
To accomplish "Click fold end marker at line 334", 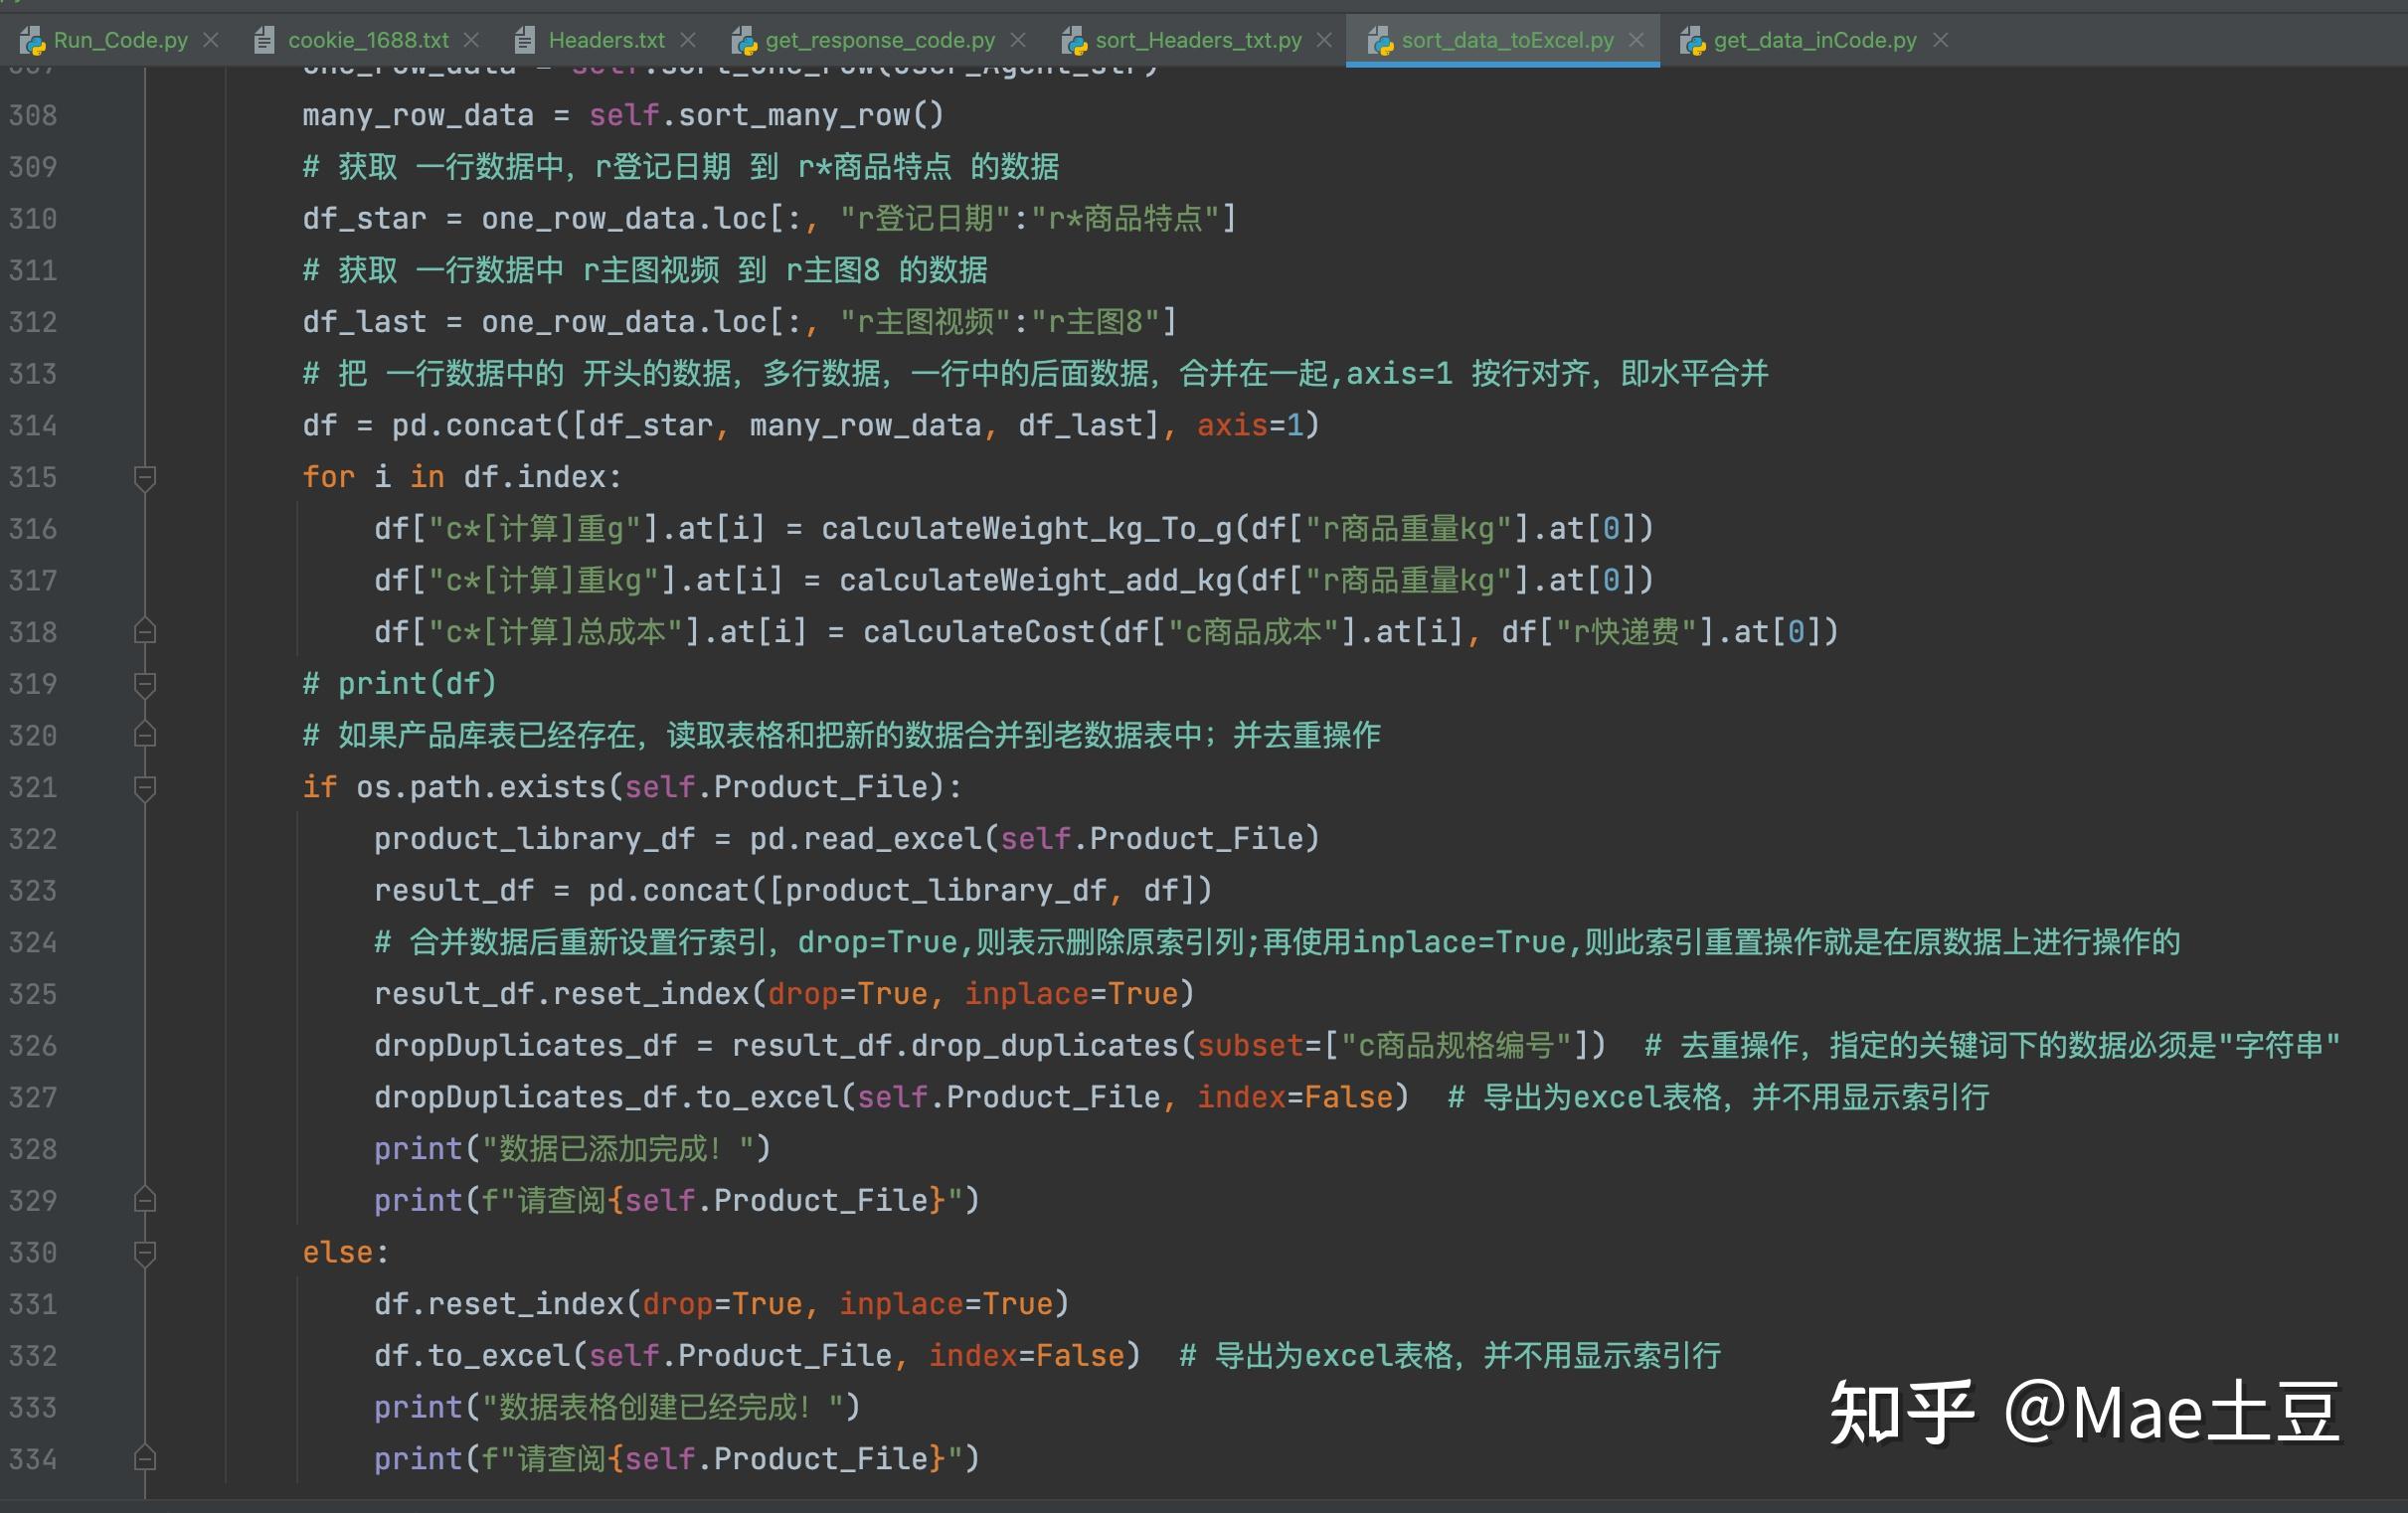I will (145, 1459).
